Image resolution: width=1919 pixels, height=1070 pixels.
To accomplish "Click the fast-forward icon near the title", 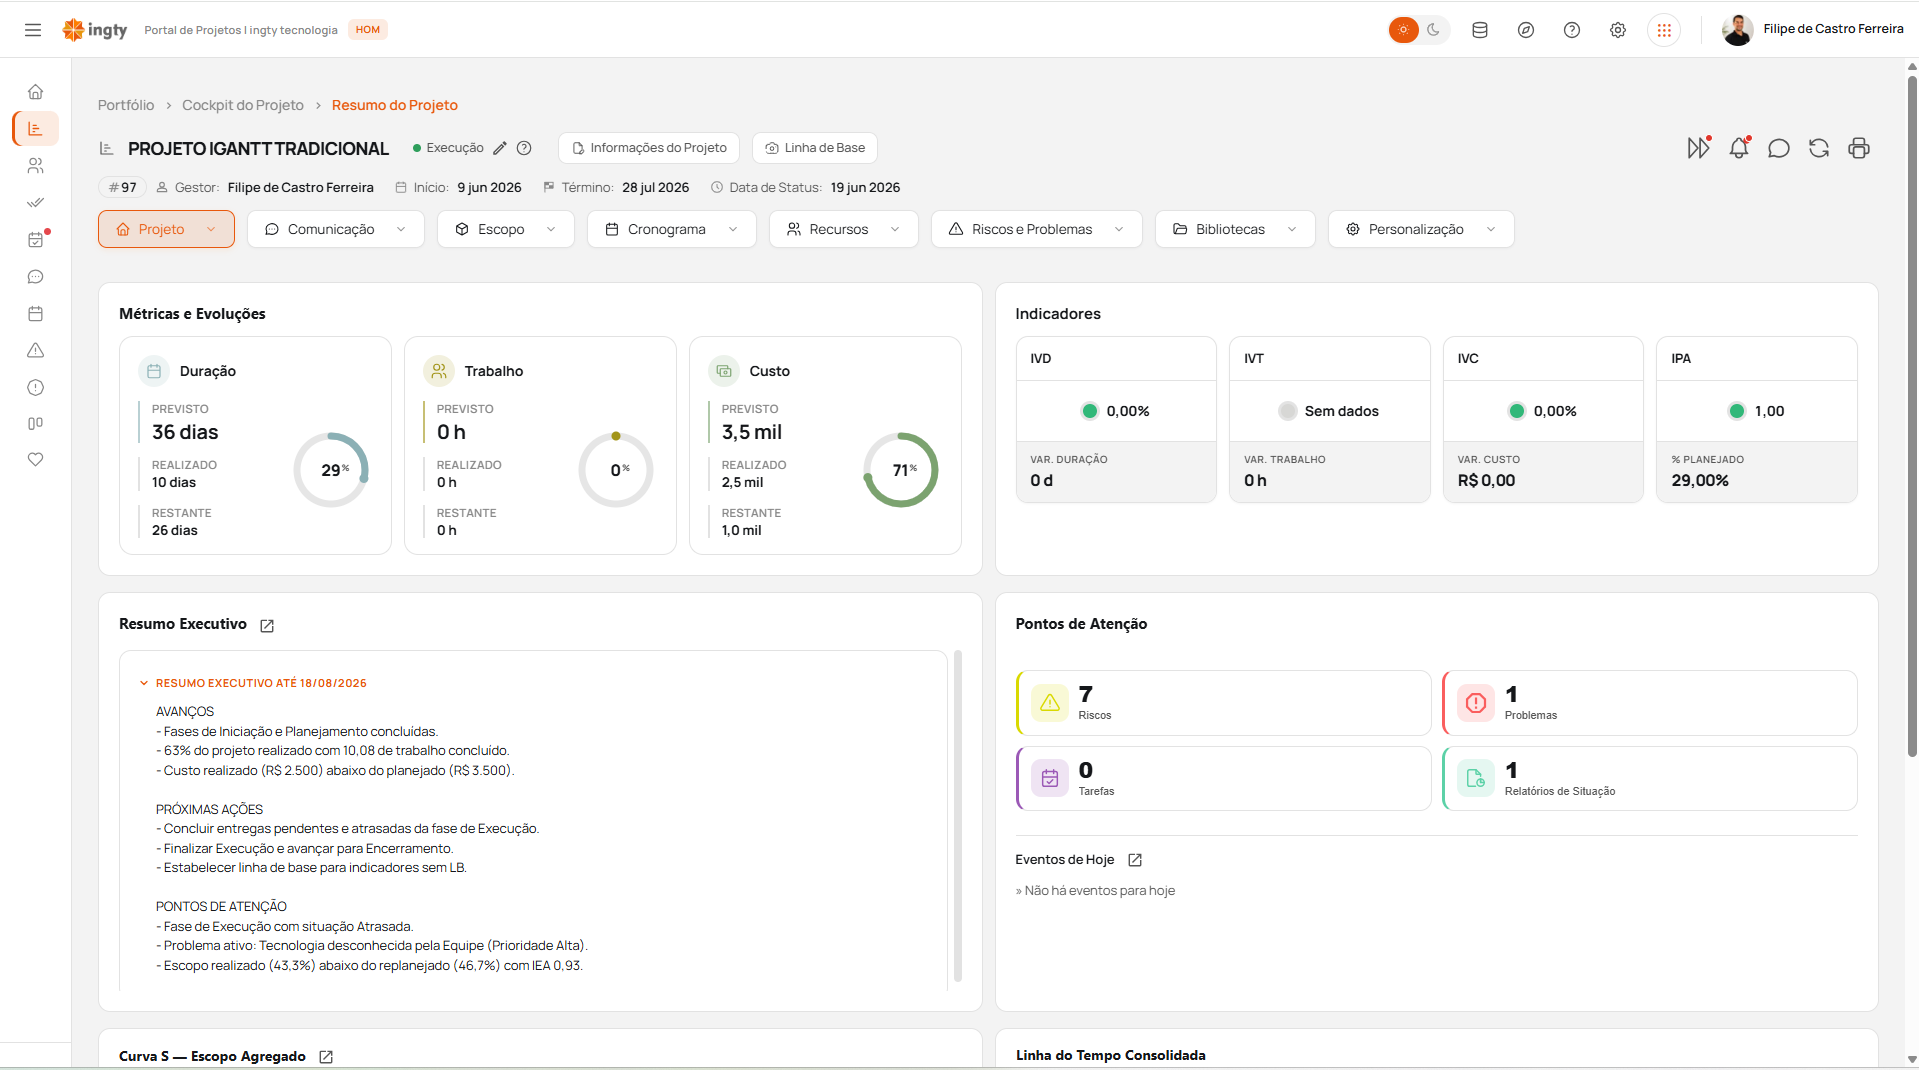I will pyautogui.click(x=1698, y=148).
